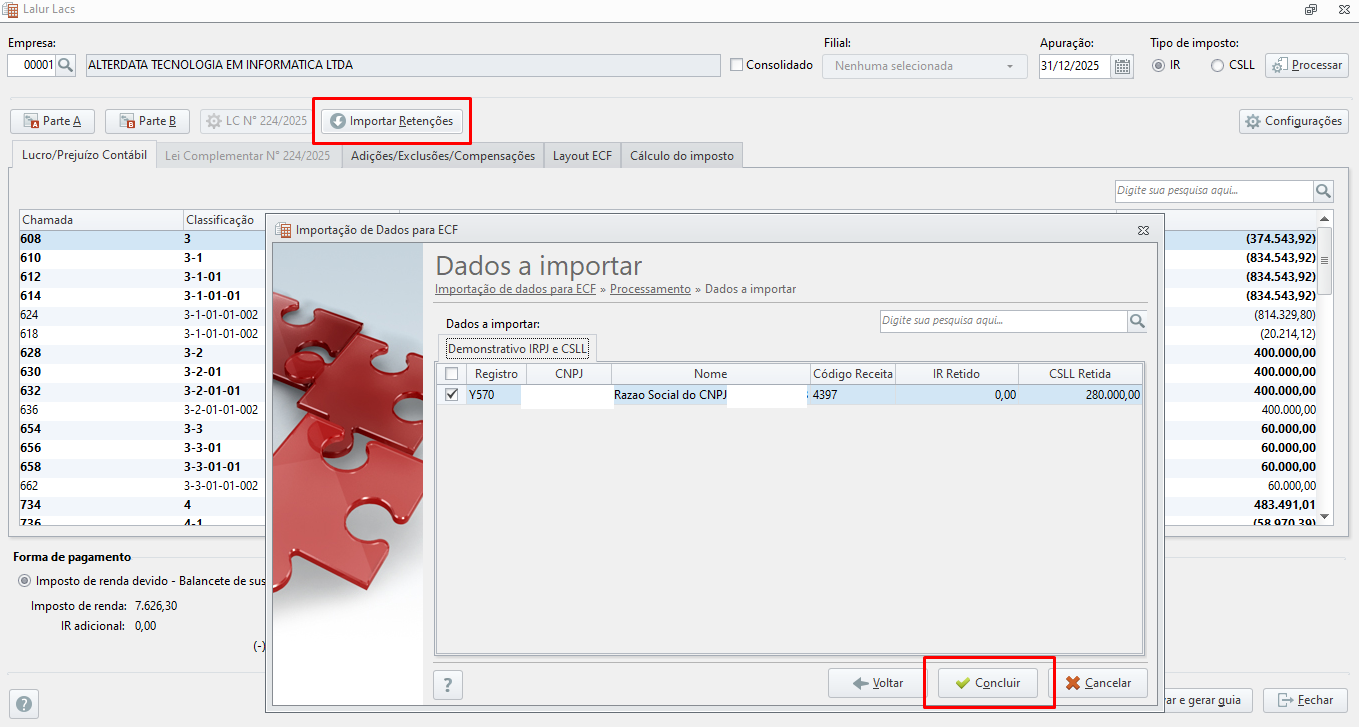Uncheck the Y570 record row checkbox

point(451,395)
